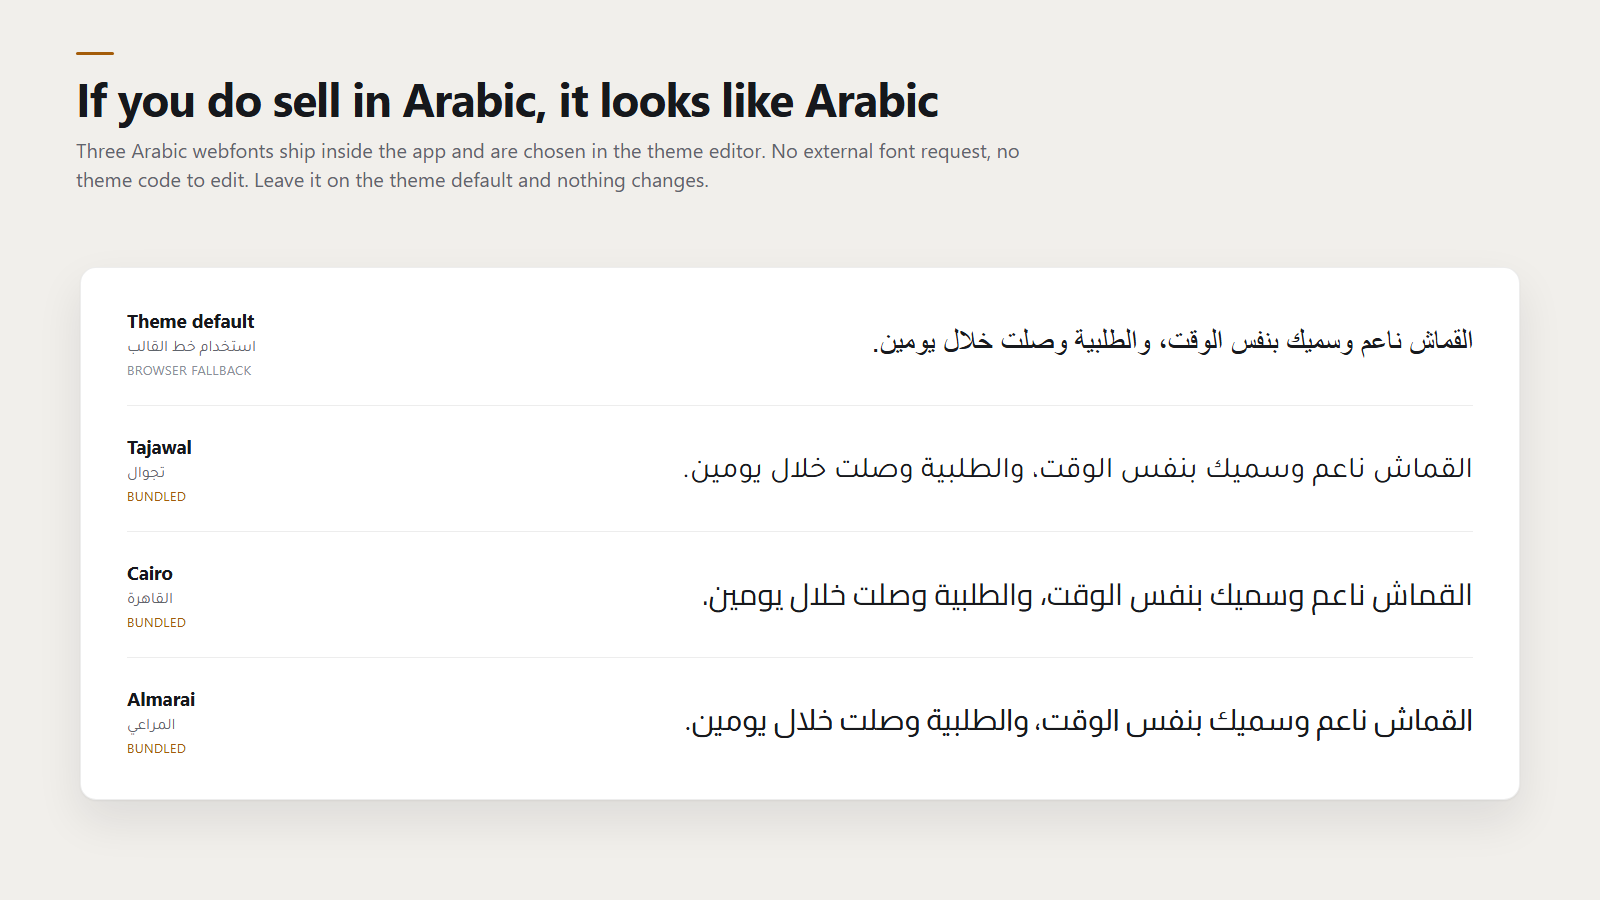The width and height of the screenshot is (1600, 900).
Task: Select the Theme default font label
Action: point(190,321)
